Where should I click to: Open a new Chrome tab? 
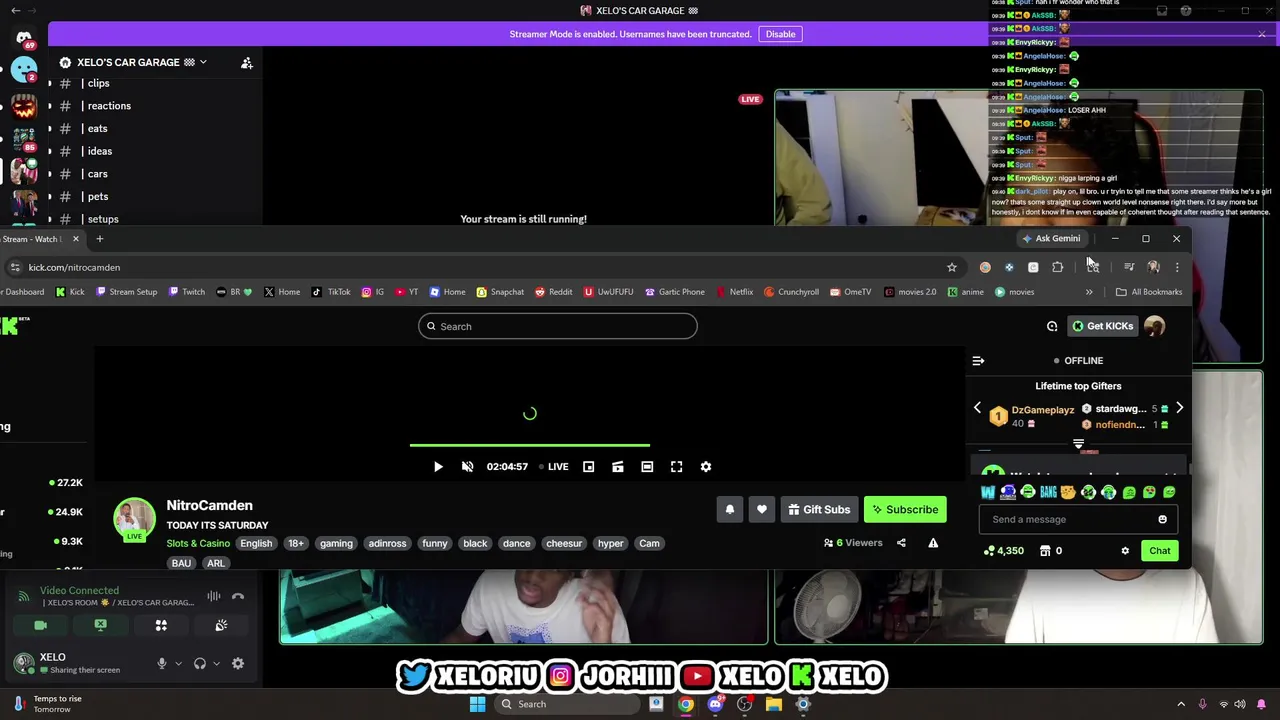[x=99, y=239]
